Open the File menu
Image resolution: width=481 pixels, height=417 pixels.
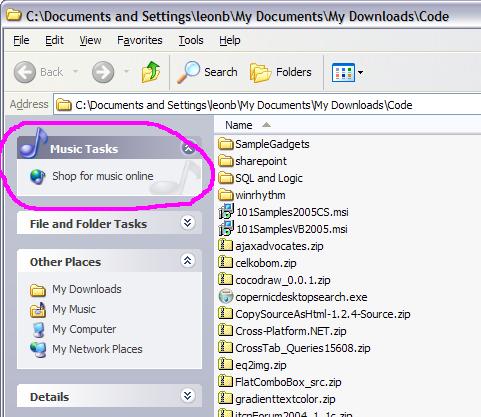(x=21, y=40)
